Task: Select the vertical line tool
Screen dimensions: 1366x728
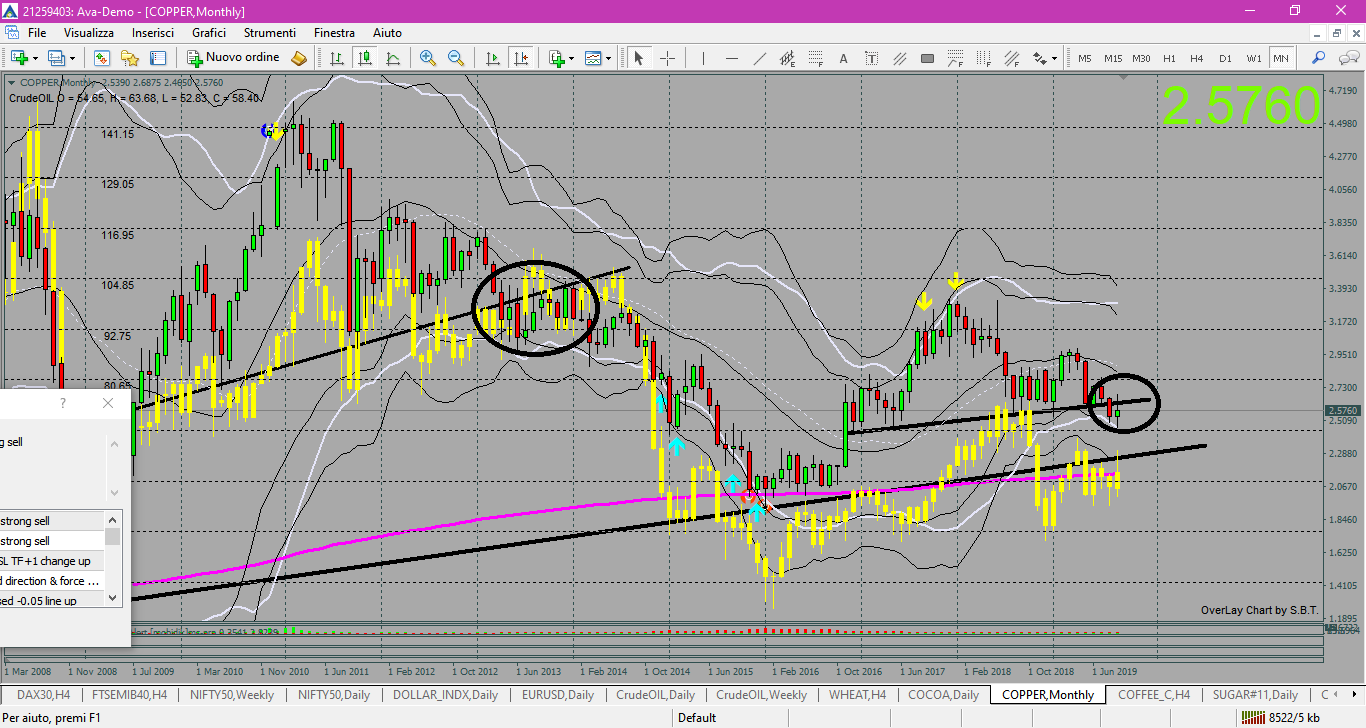Action: (x=703, y=58)
